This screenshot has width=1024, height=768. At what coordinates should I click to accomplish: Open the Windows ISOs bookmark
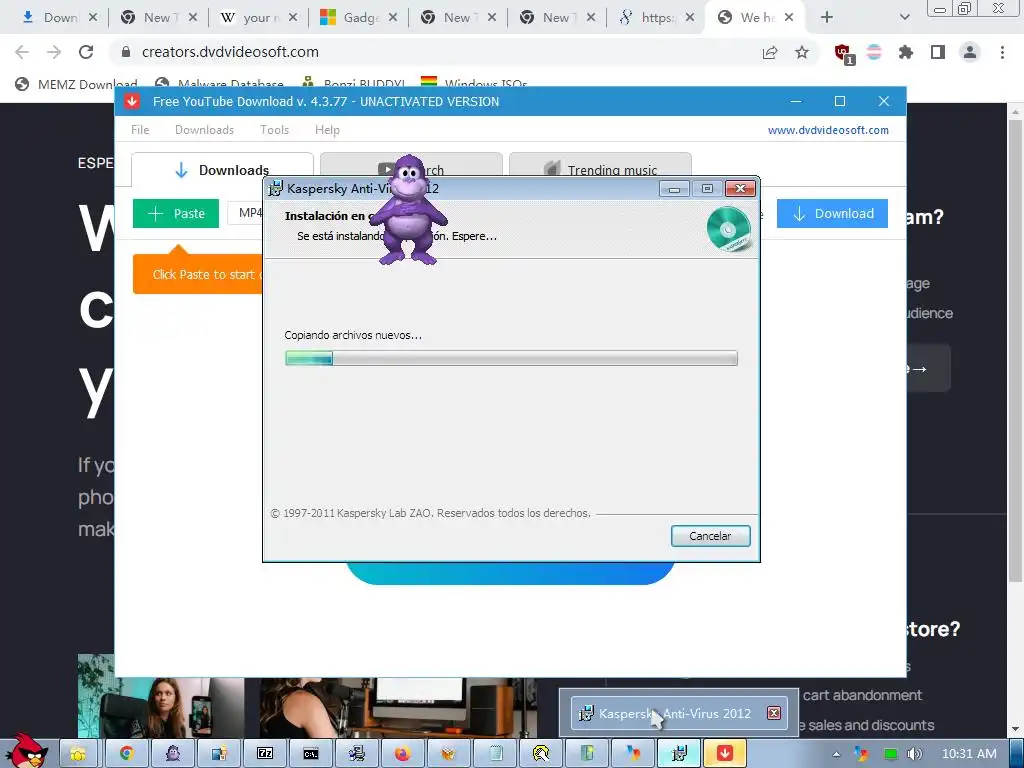[474, 84]
